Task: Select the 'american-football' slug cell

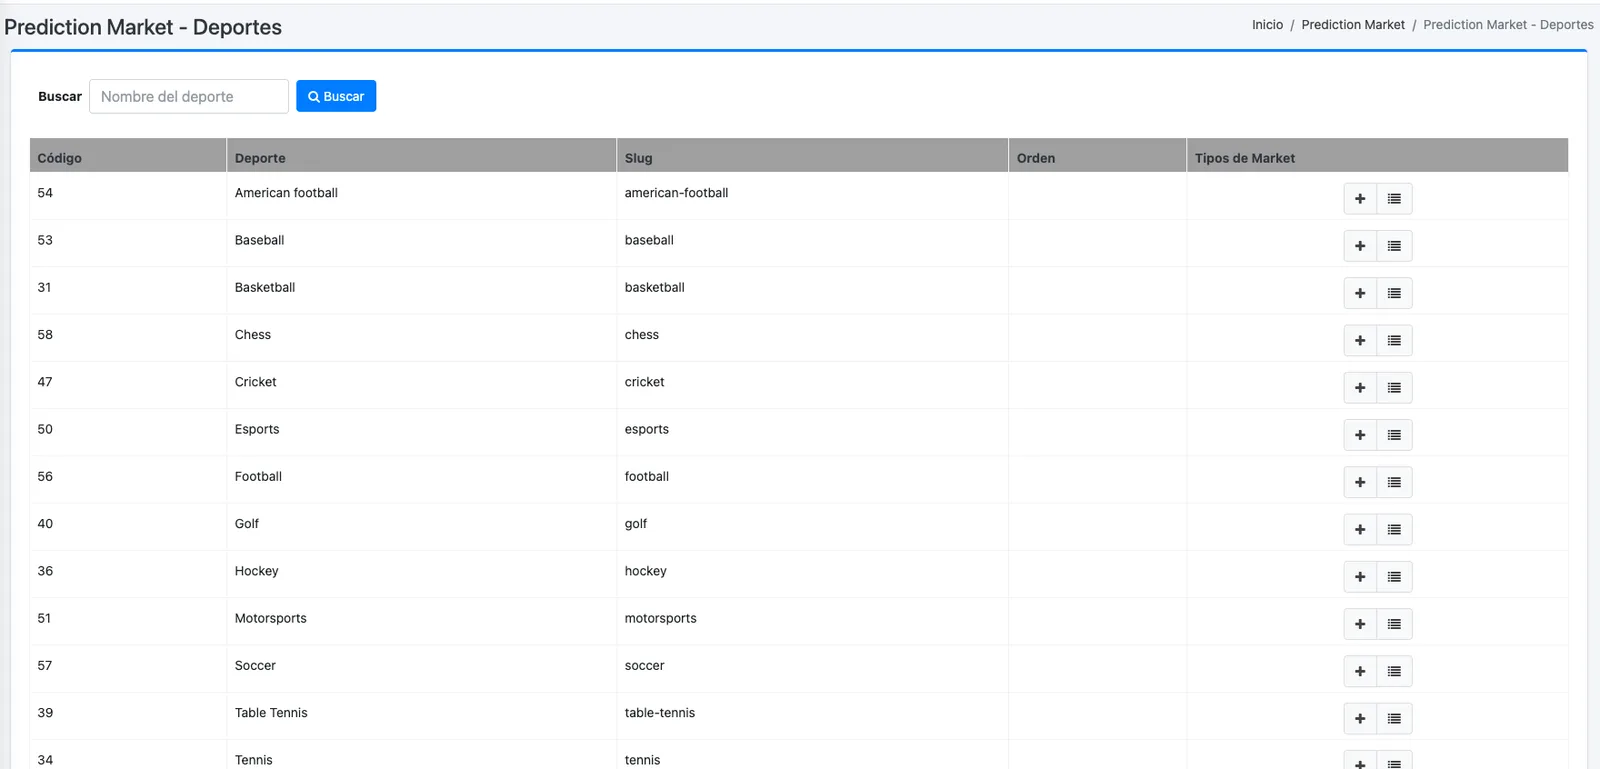Action: pyautogui.click(x=812, y=195)
